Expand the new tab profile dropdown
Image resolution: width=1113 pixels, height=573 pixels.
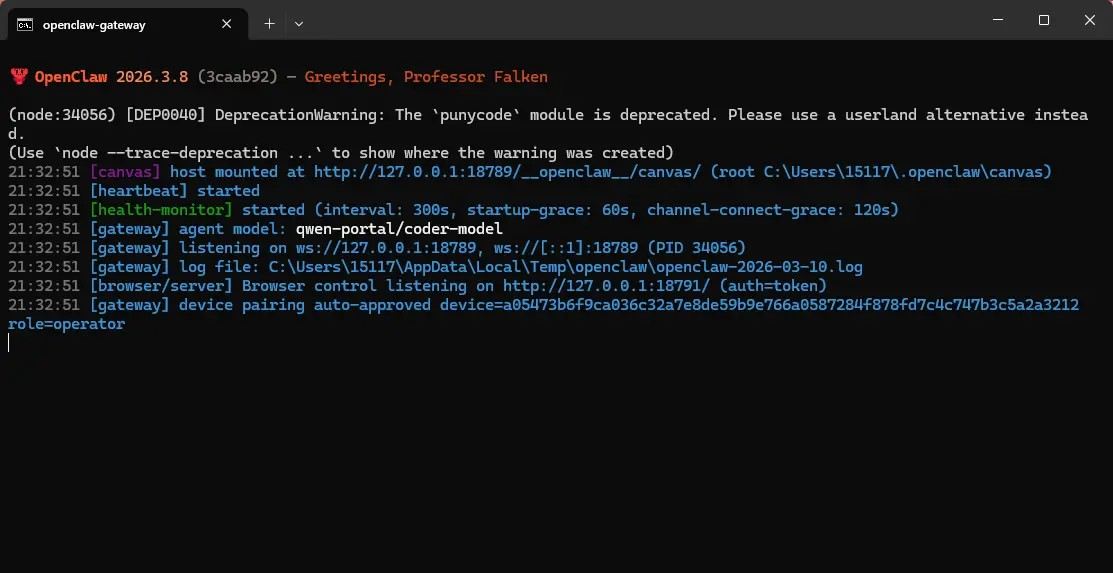click(299, 24)
